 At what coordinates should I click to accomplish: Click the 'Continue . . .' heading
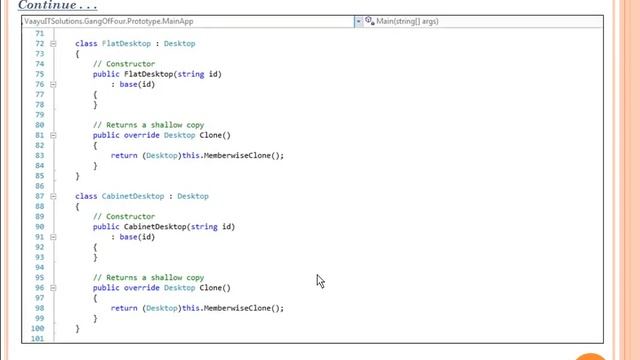[58, 5]
